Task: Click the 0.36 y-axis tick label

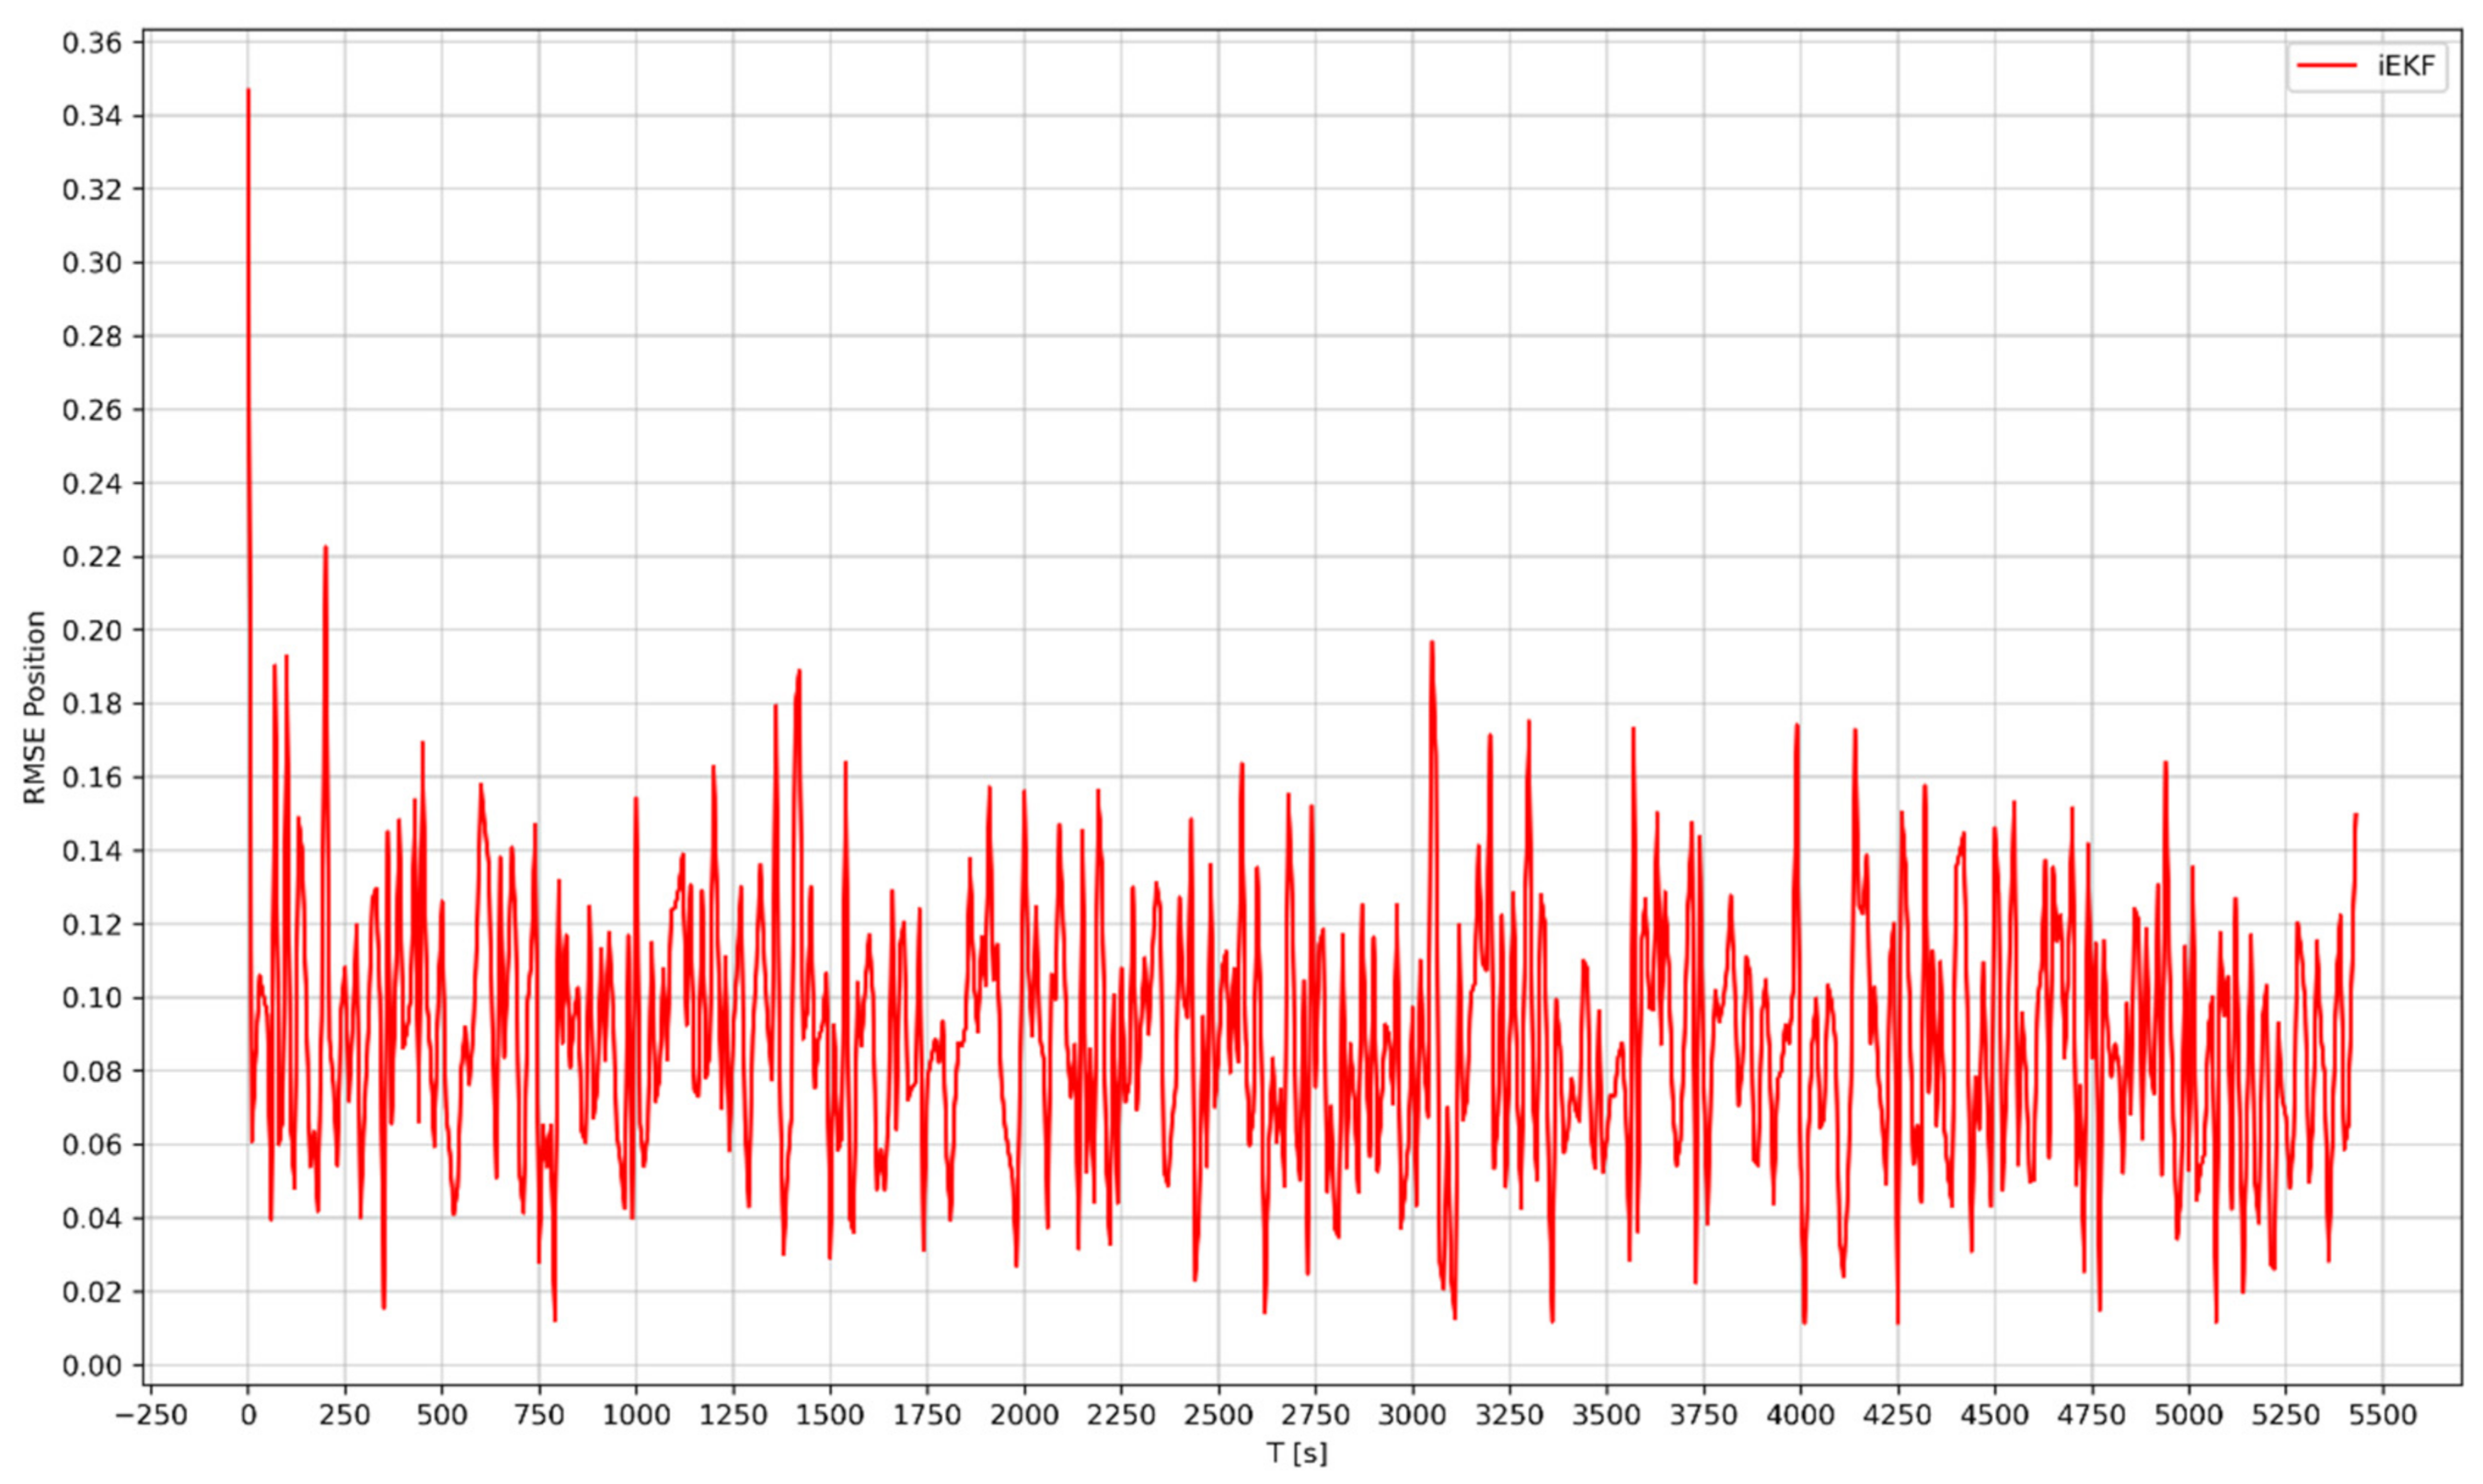Action: pos(91,43)
